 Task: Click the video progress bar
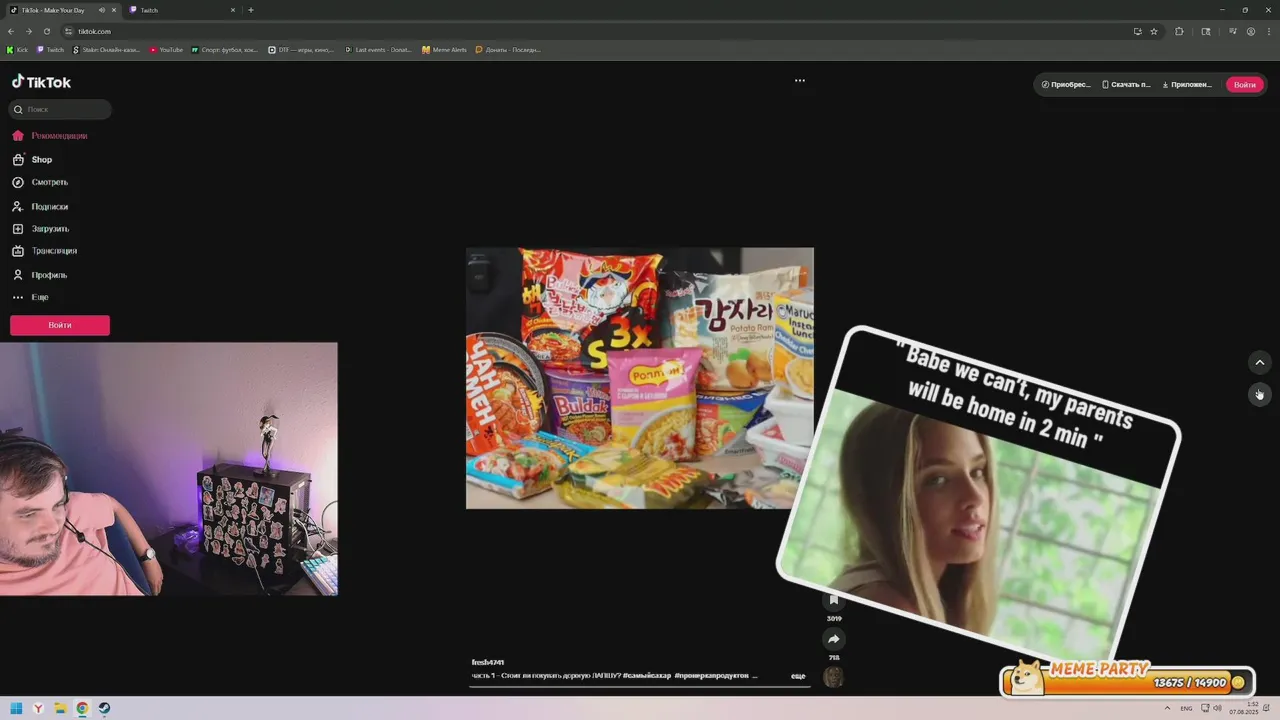(x=640, y=686)
